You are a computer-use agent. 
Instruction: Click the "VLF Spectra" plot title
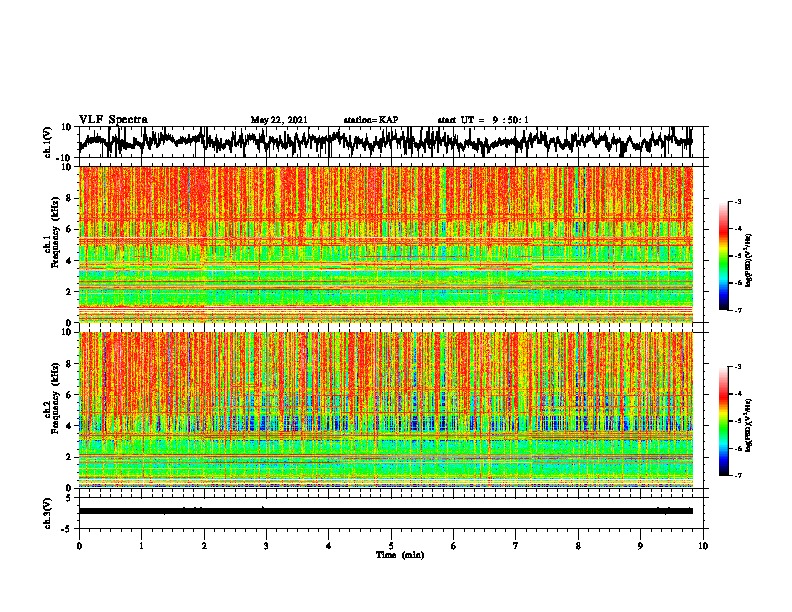pyautogui.click(x=113, y=120)
